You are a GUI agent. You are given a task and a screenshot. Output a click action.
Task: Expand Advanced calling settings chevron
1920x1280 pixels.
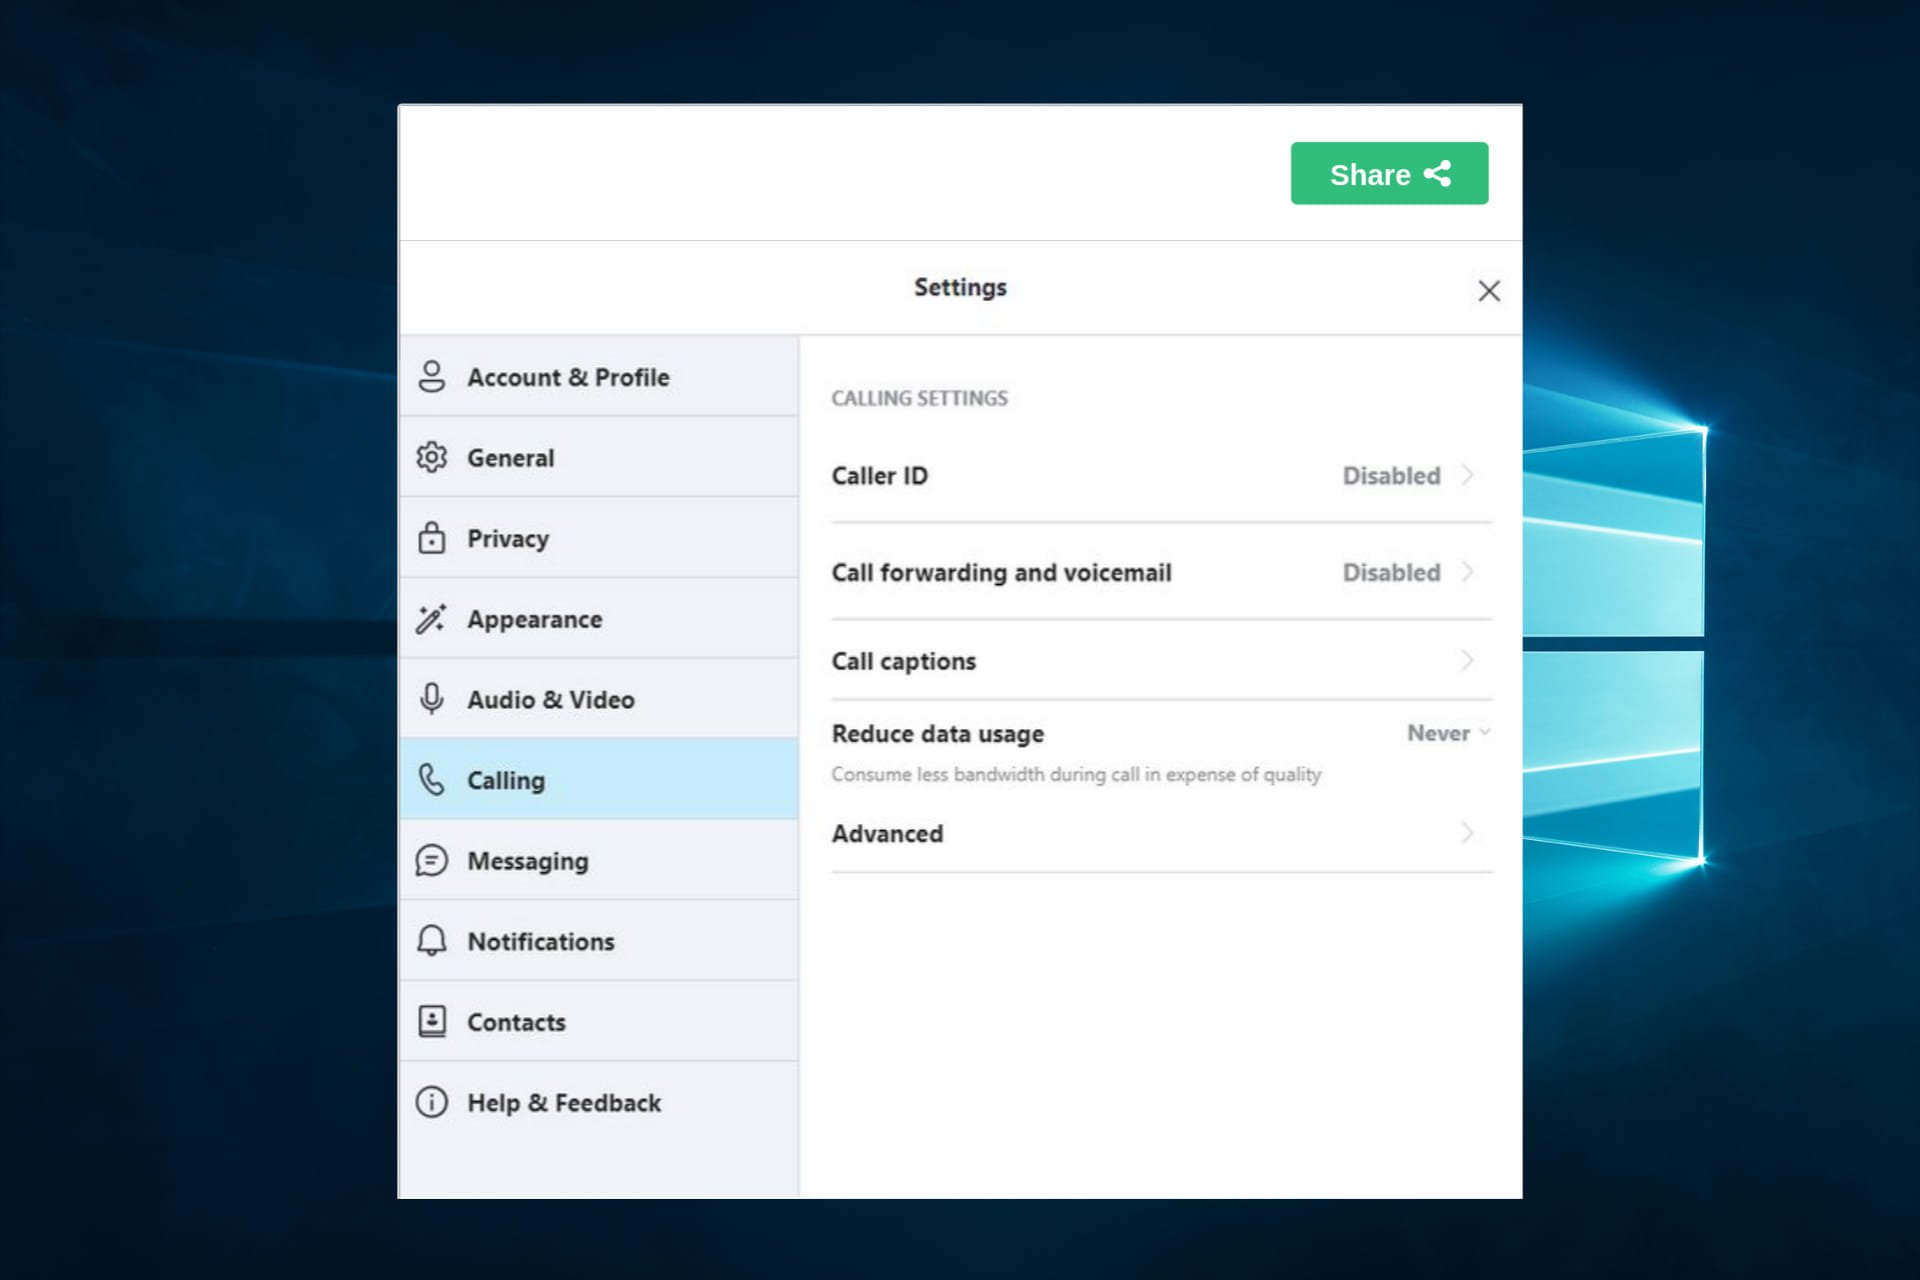coord(1467,833)
